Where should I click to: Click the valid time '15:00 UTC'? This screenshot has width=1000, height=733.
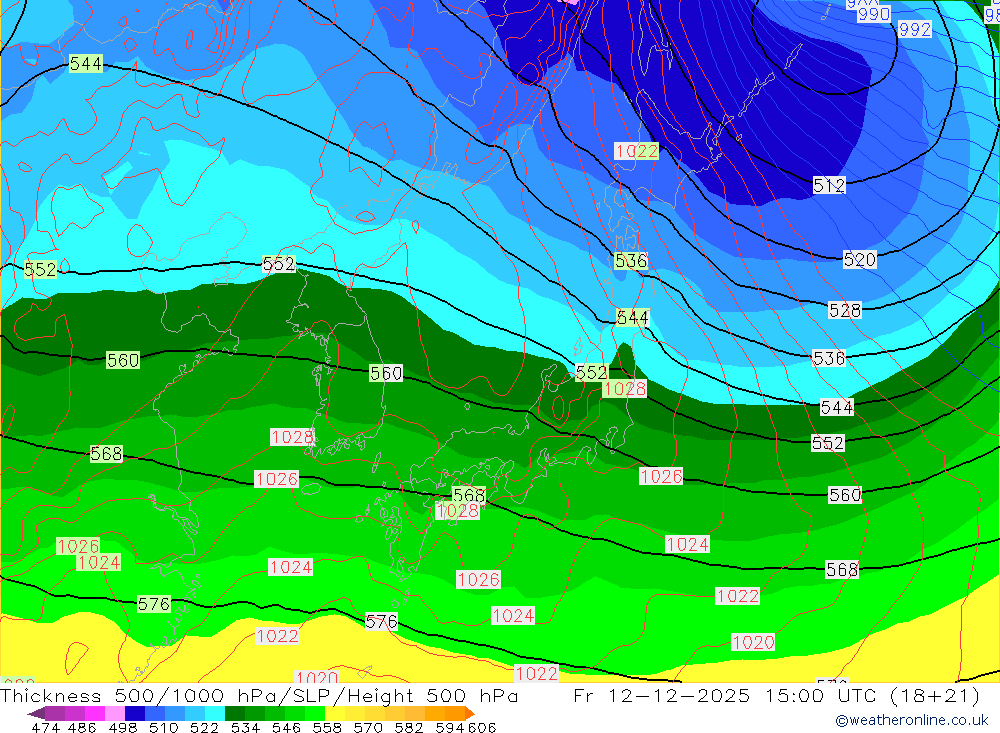coord(822,695)
